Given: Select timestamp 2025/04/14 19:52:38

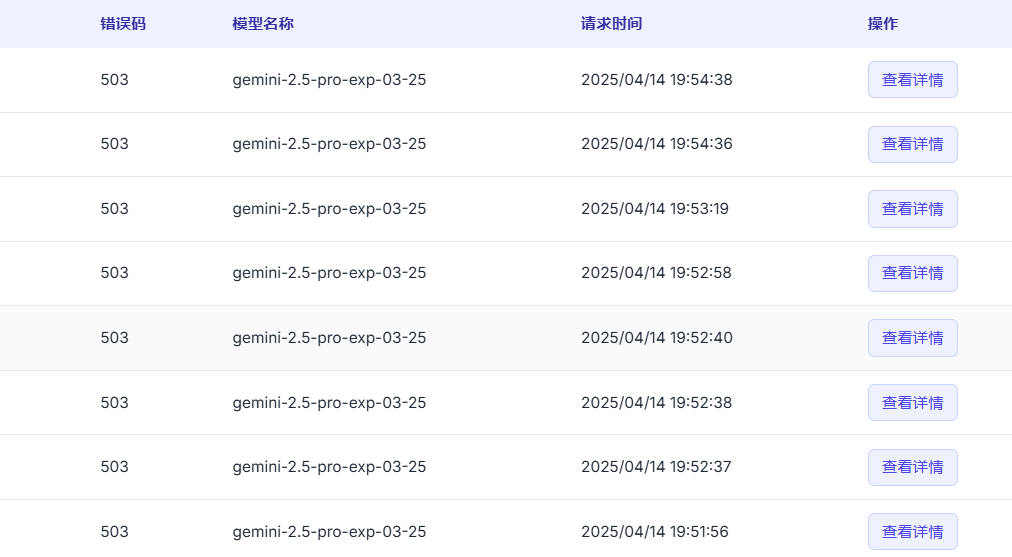Looking at the screenshot, I should point(656,403).
